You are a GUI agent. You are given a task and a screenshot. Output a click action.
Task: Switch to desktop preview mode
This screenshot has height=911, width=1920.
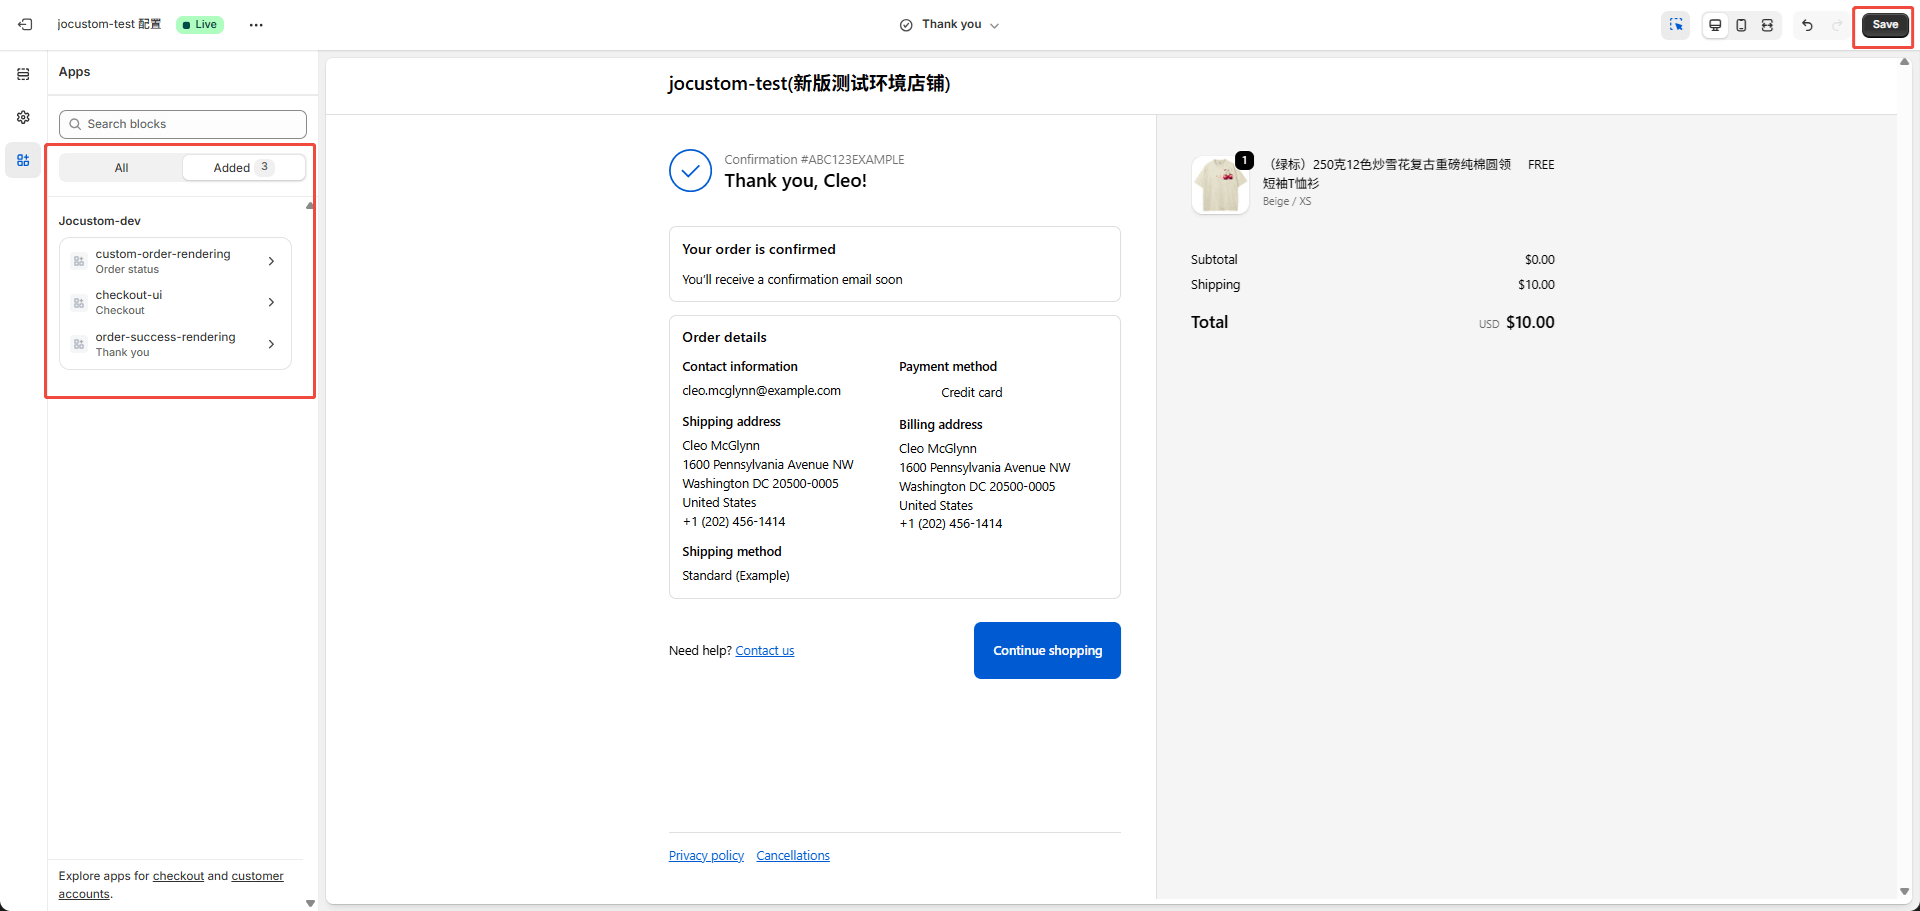[x=1715, y=25]
